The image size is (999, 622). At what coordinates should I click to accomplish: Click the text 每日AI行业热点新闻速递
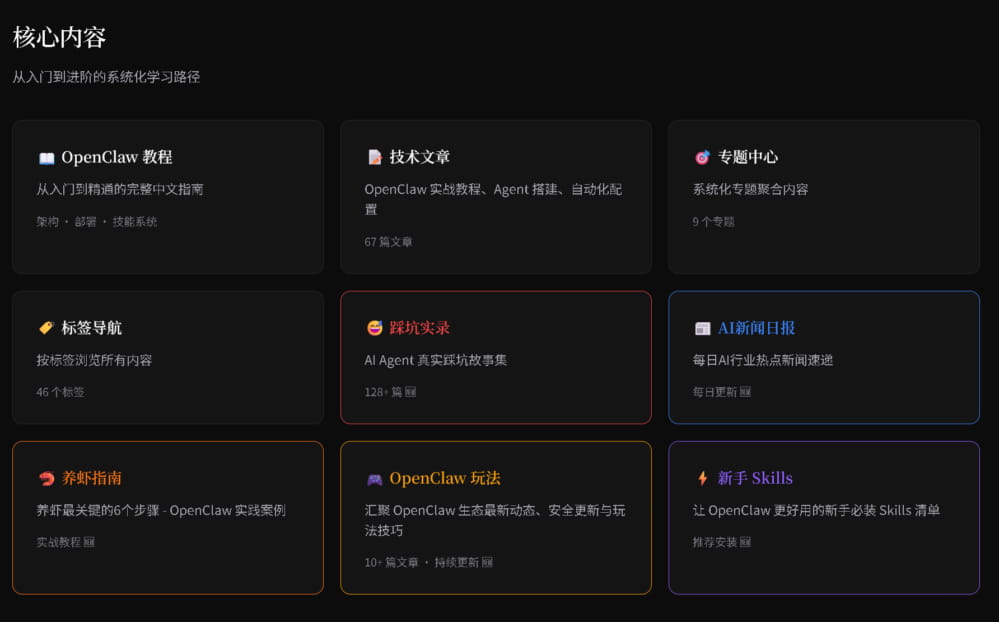763,360
